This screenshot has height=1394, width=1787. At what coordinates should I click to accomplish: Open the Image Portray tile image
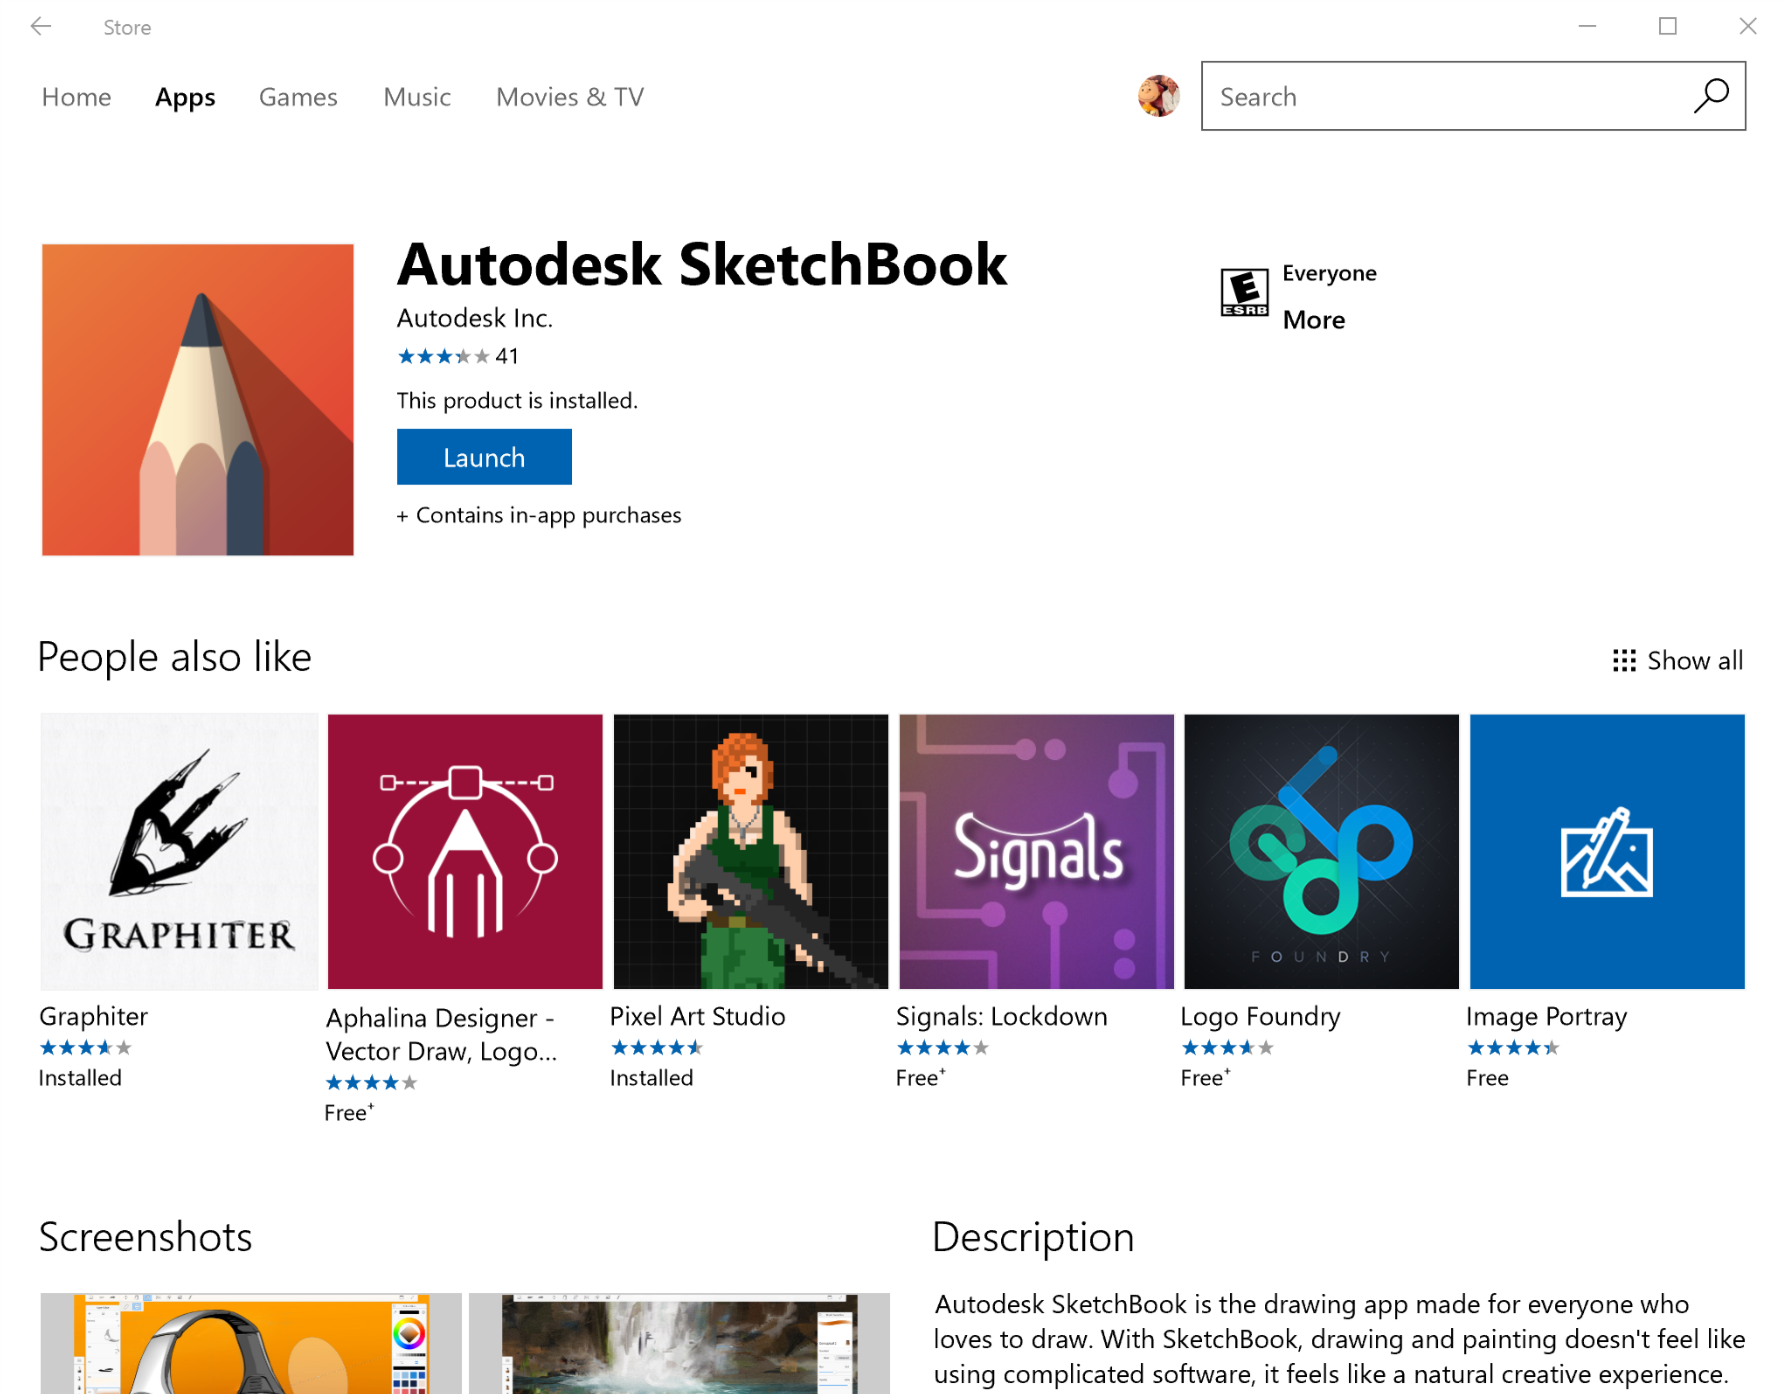1607,851
